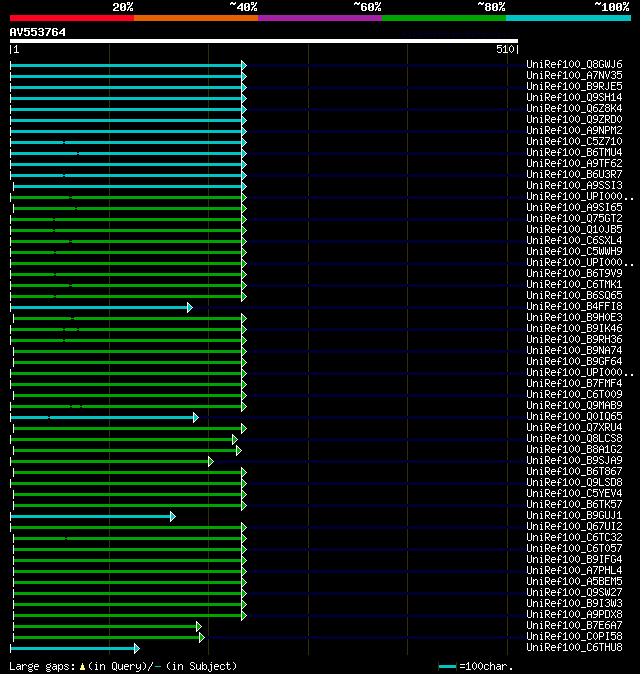This screenshot has height=674, width=640.
Task: Select the UniRef100_A7NV35 label
Action: pyautogui.click(x=574, y=76)
